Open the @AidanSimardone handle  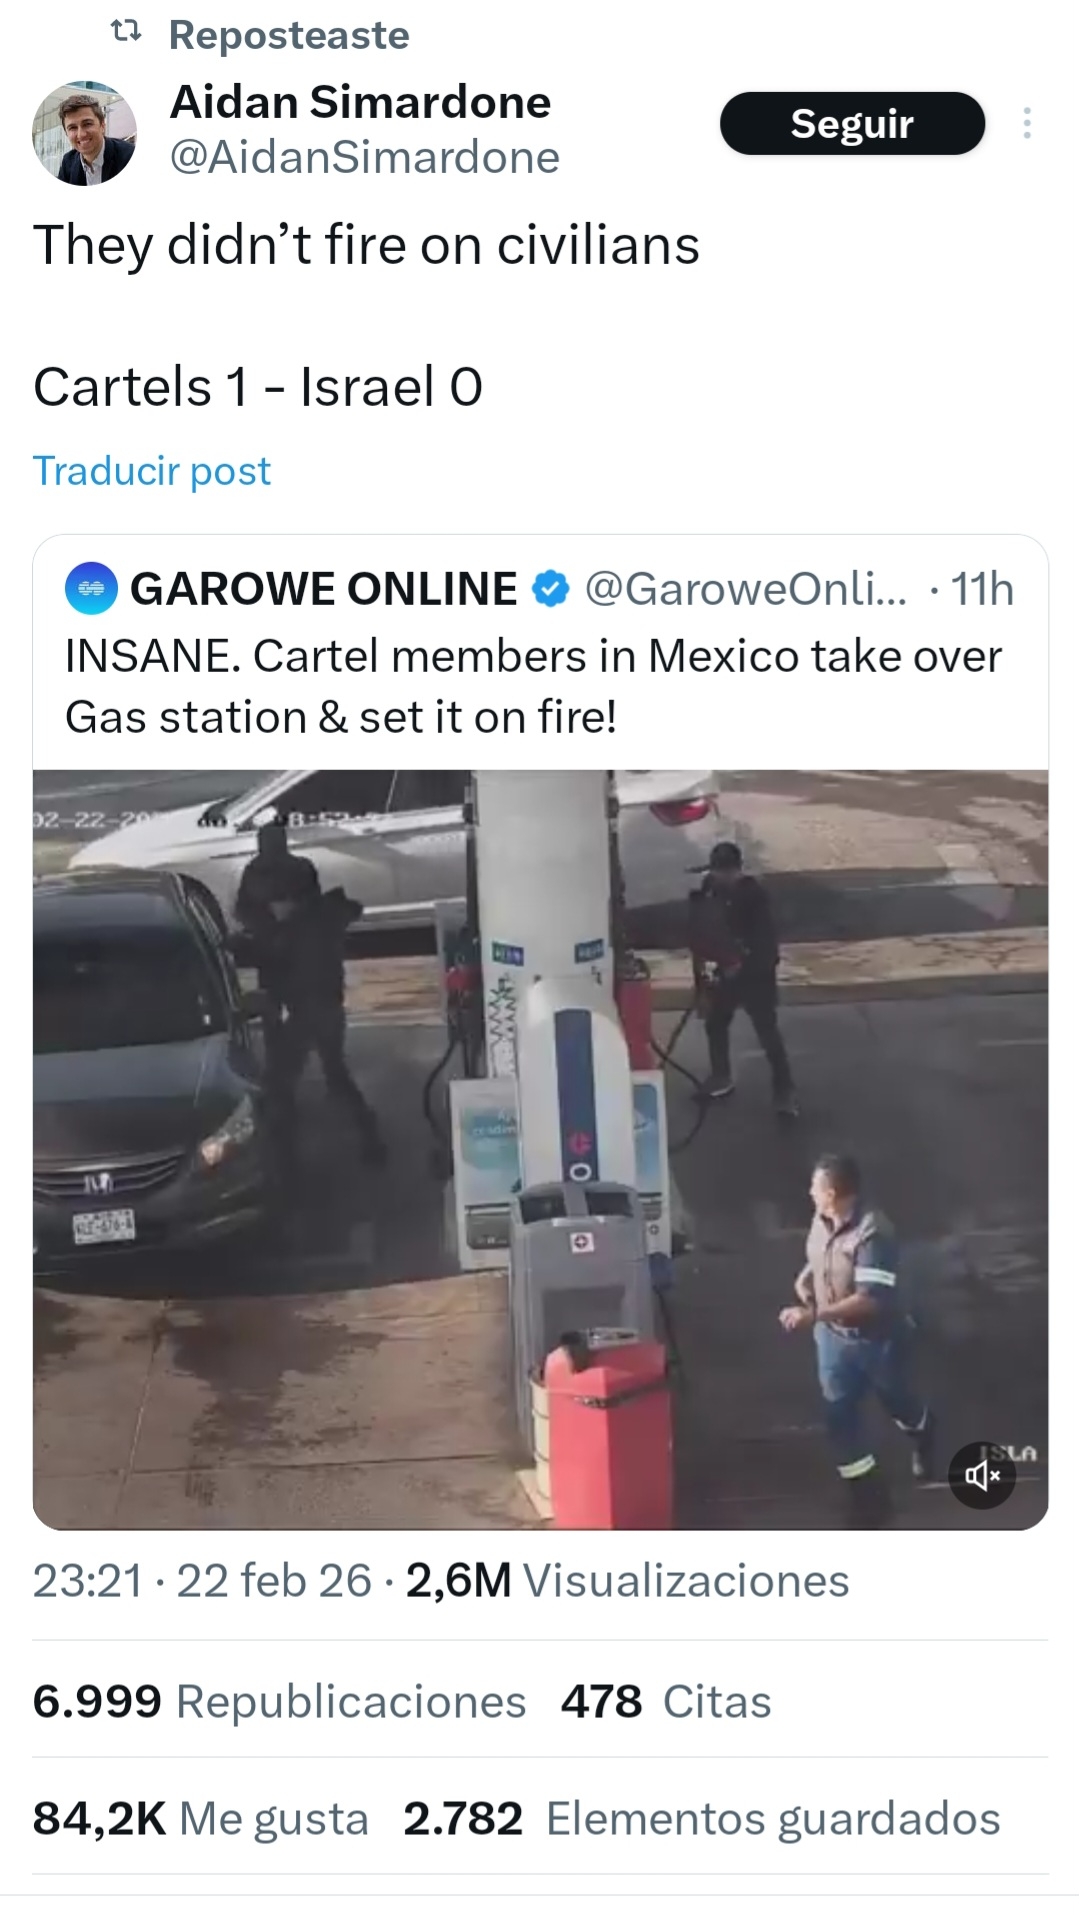point(364,157)
